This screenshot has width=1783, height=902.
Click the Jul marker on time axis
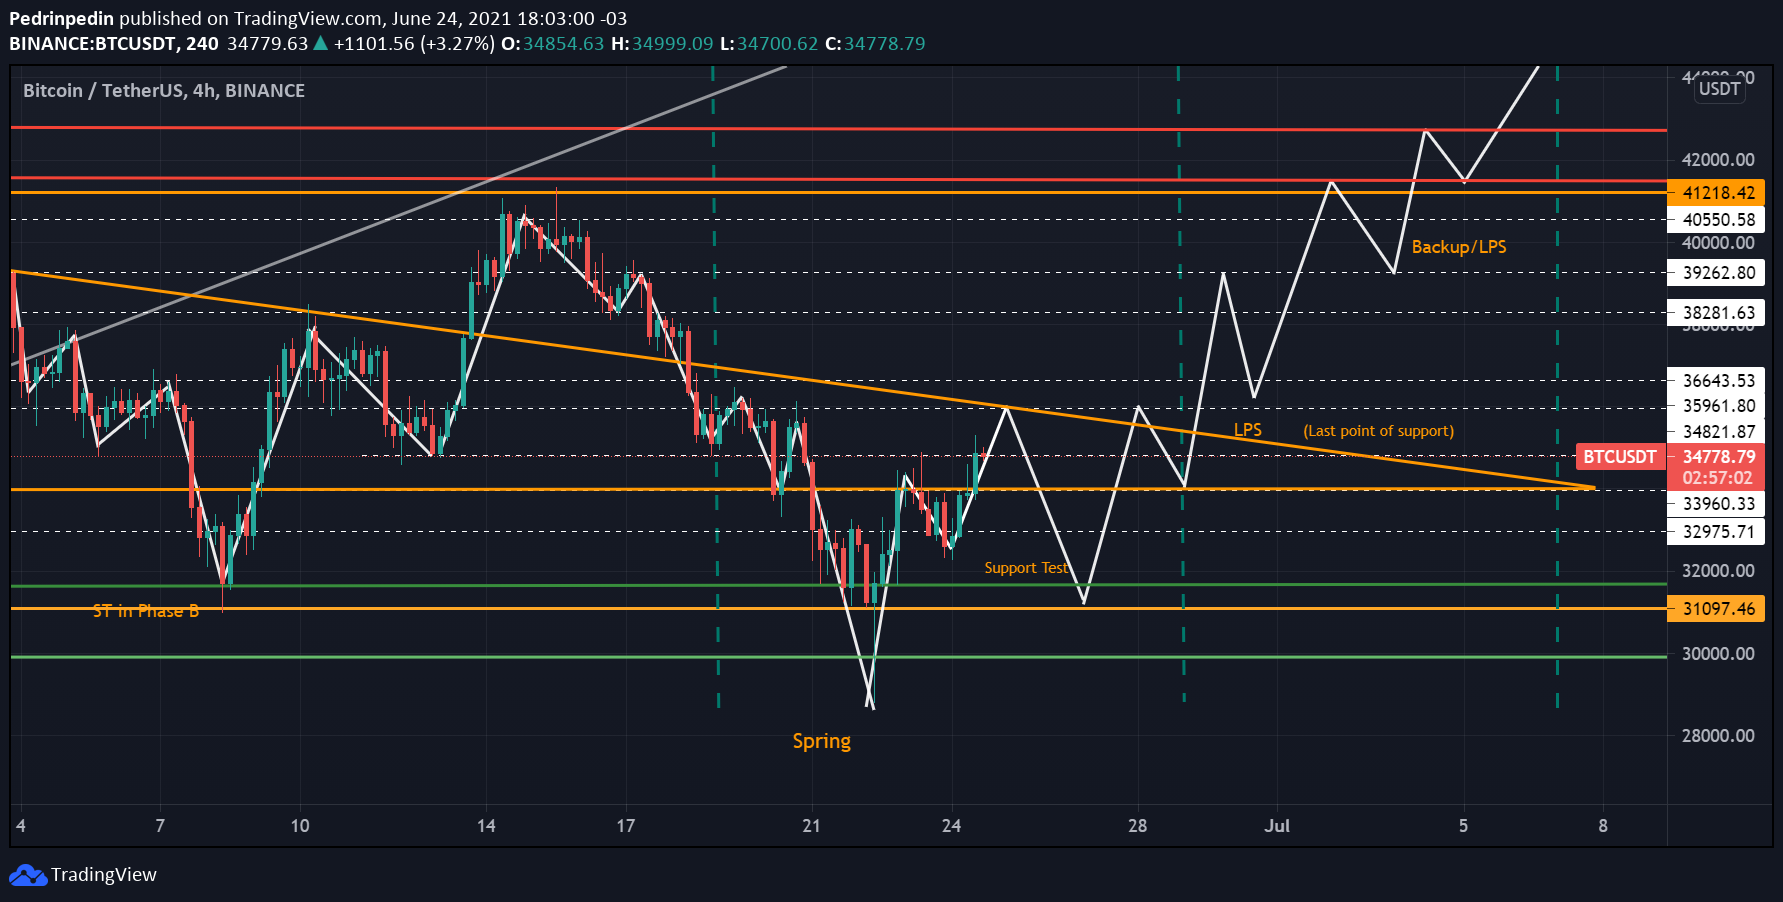(x=1277, y=826)
